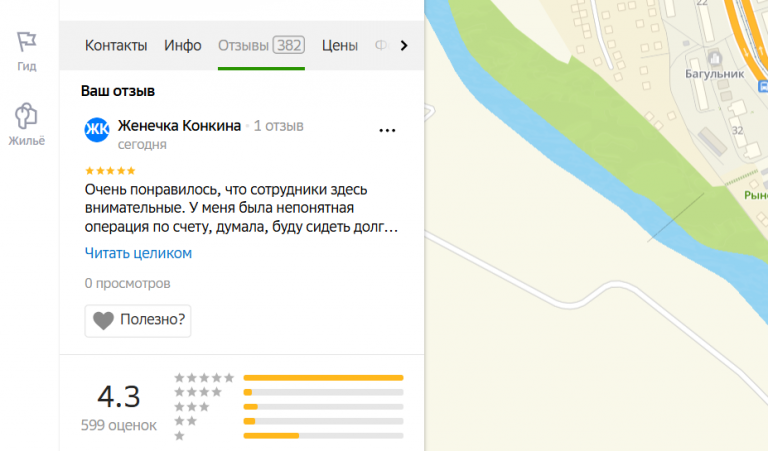This screenshot has height=451, width=768.
Task: Click the 1 отзыв count beside name
Action: 278,126
